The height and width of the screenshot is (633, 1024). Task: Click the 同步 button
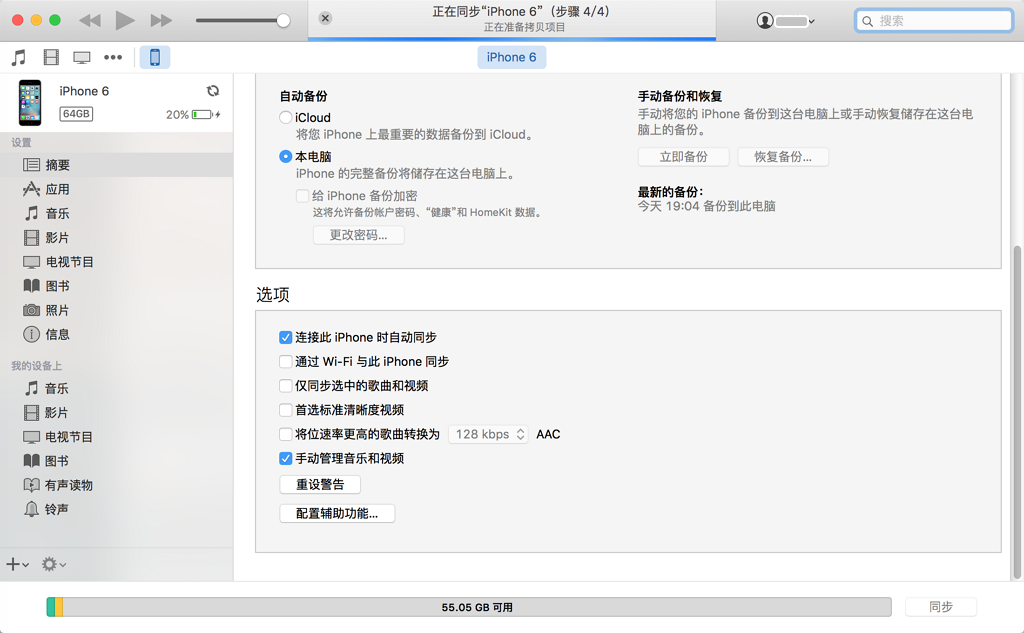tap(940, 607)
